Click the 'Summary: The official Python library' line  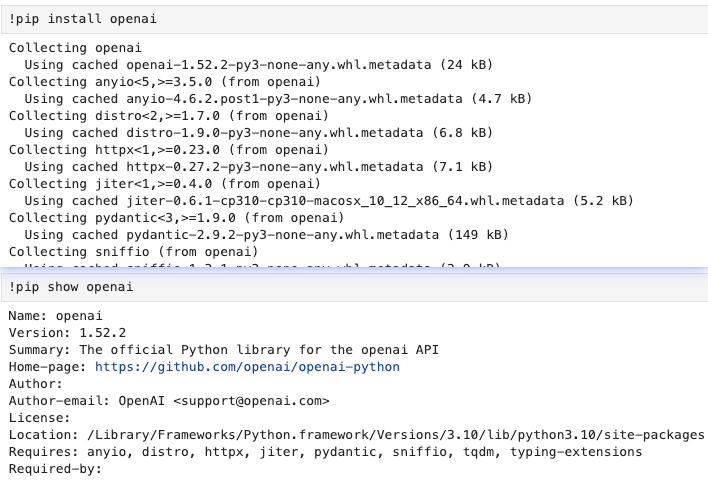[224, 350]
